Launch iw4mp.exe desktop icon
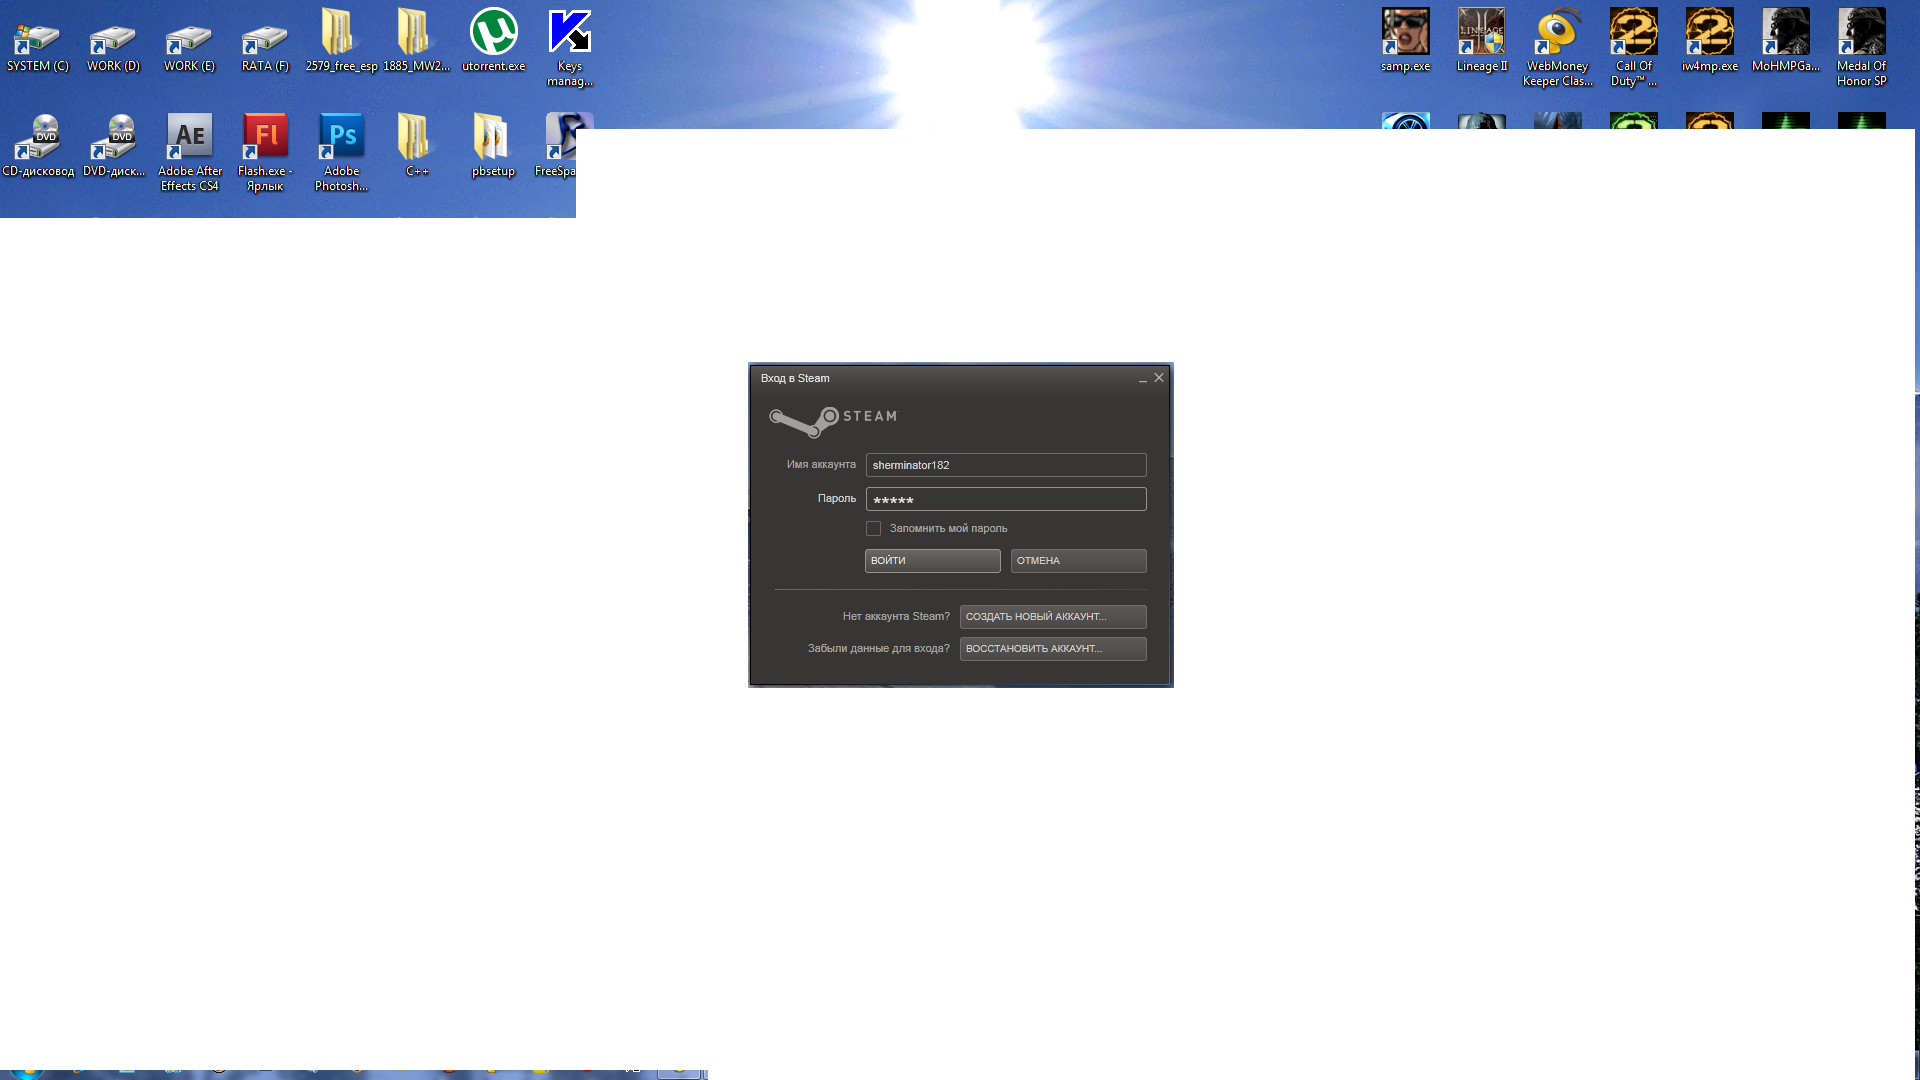The height and width of the screenshot is (1080, 1920). tap(1710, 42)
